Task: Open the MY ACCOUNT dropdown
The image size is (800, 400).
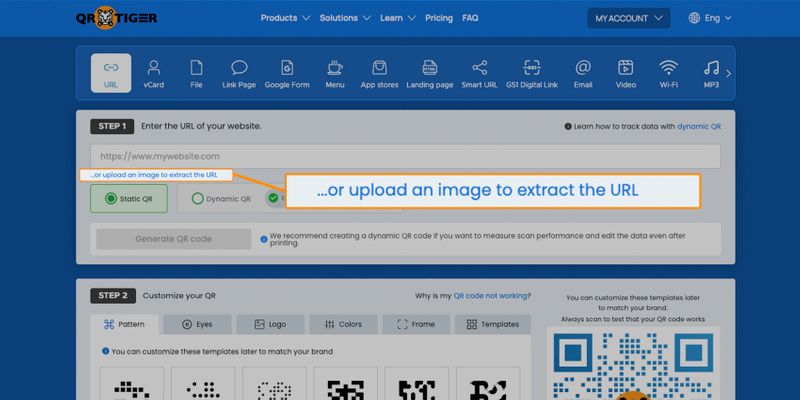Action: 629,18
